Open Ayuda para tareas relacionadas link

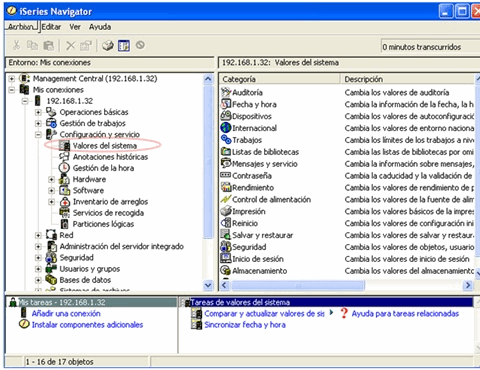click(405, 313)
